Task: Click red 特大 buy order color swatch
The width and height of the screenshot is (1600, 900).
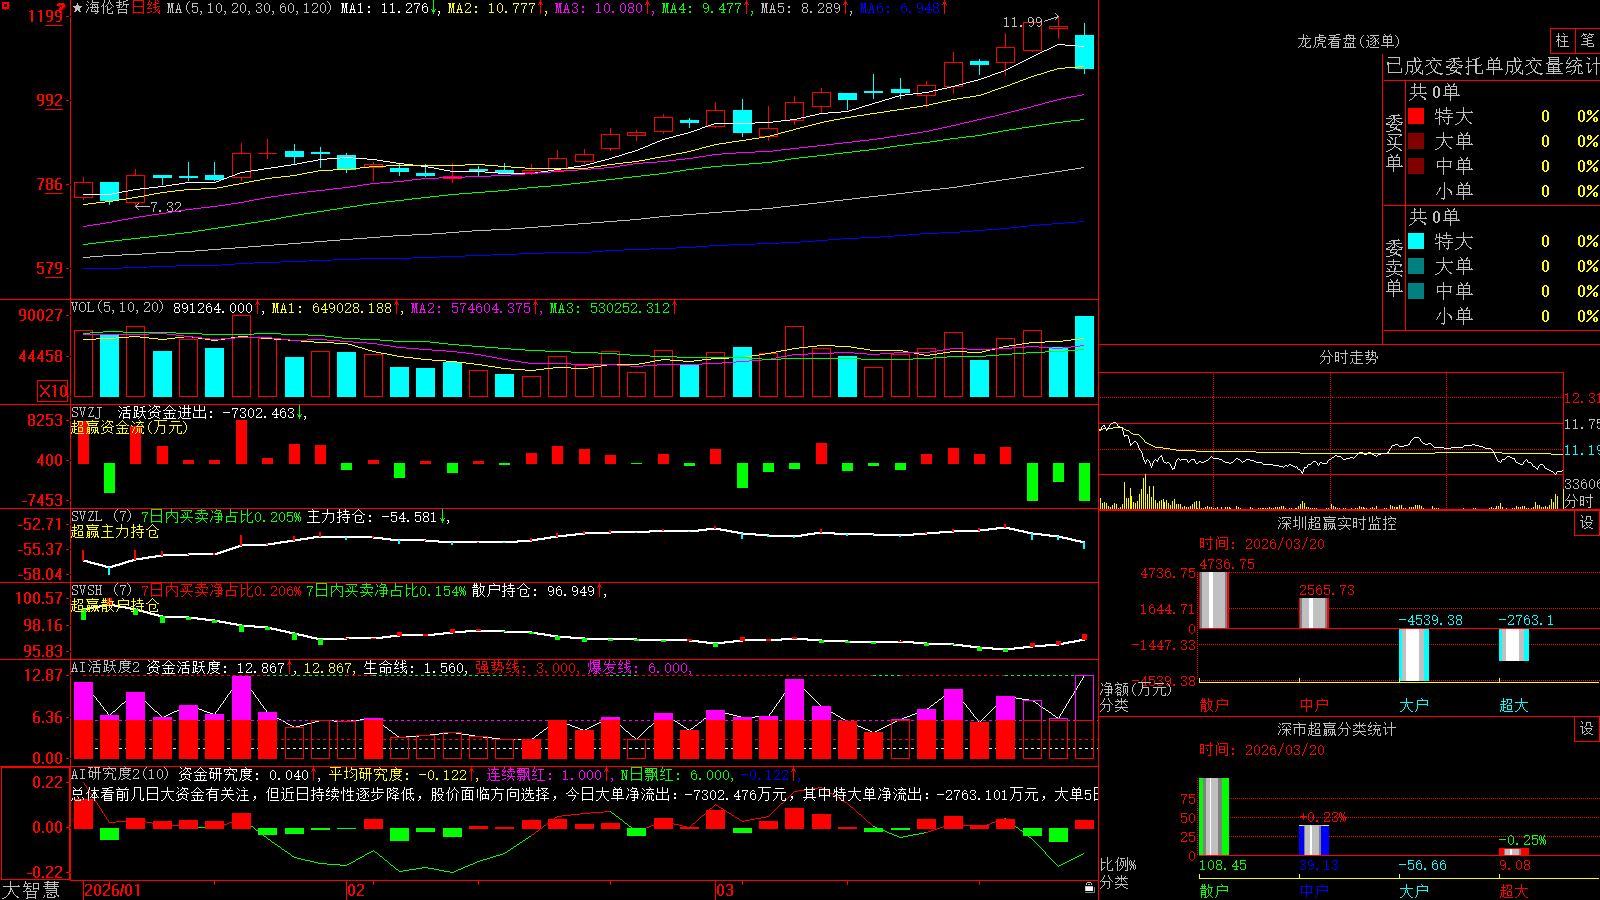Action: pyautogui.click(x=1416, y=117)
